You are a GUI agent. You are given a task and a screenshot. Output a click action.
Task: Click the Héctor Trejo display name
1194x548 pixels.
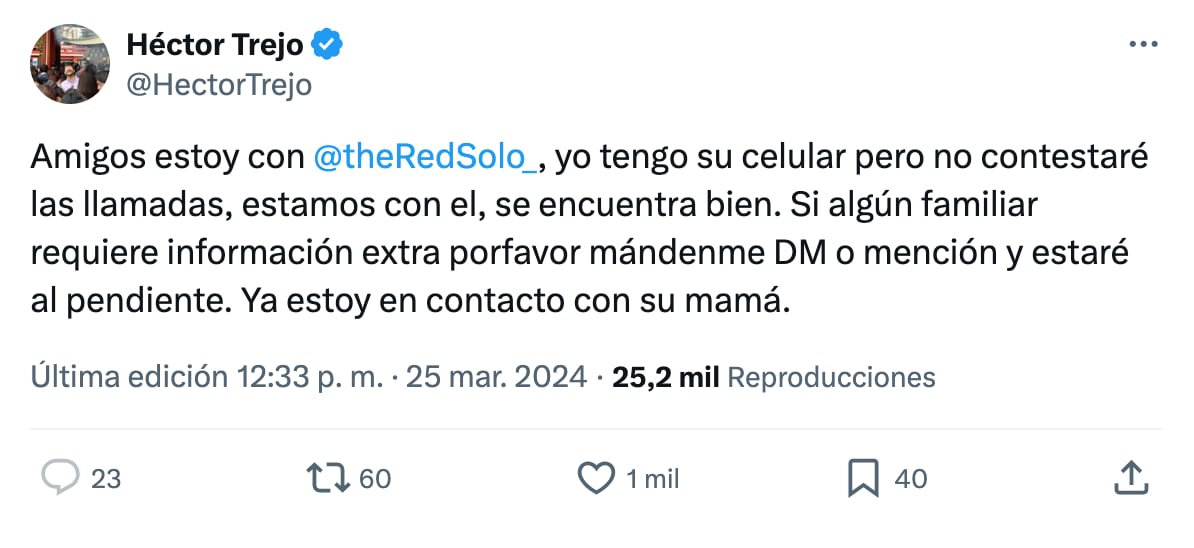pos(214,45)
